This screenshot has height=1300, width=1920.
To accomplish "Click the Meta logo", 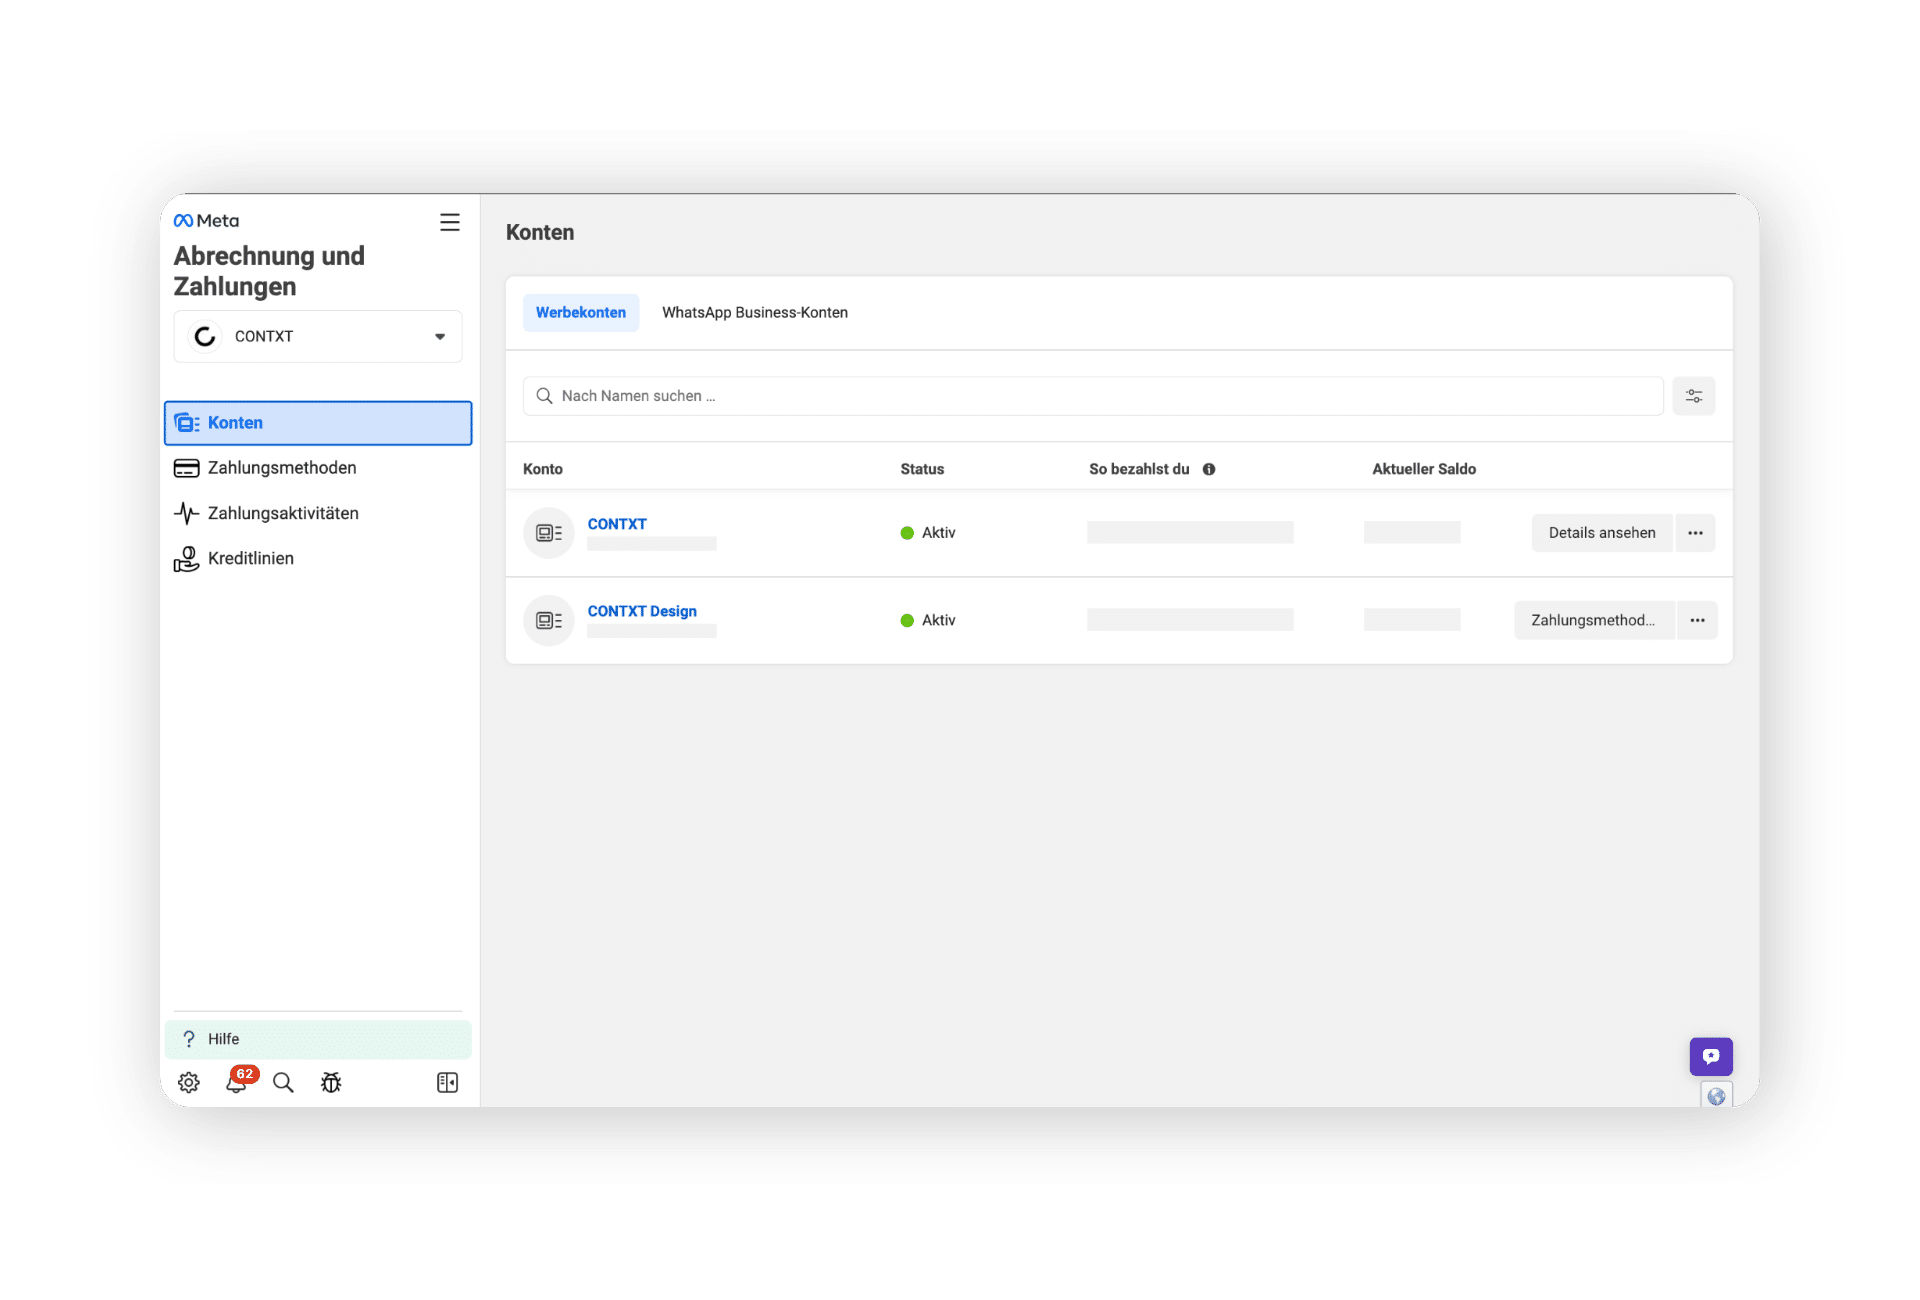I will coord(206,221).
